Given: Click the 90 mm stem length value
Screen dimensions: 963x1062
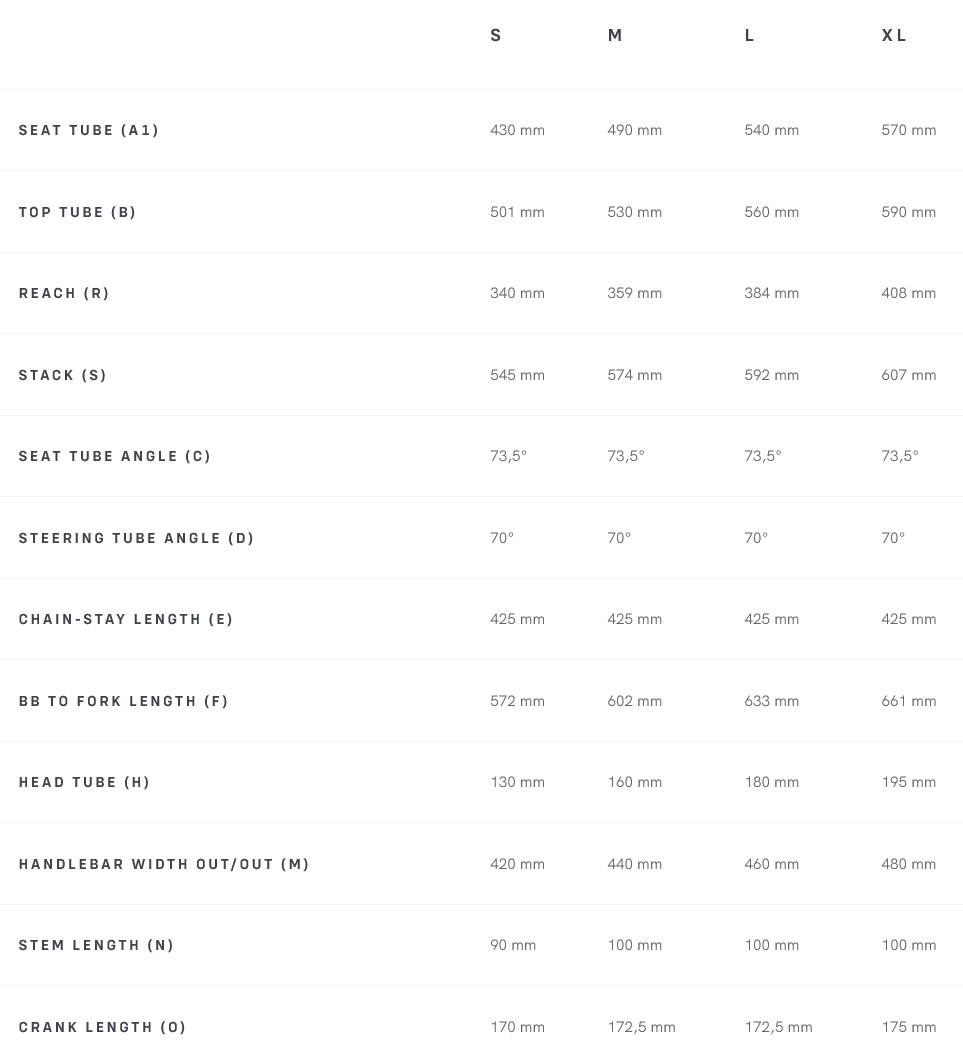Looking at the screenshot, I should [x=513, y=945].
